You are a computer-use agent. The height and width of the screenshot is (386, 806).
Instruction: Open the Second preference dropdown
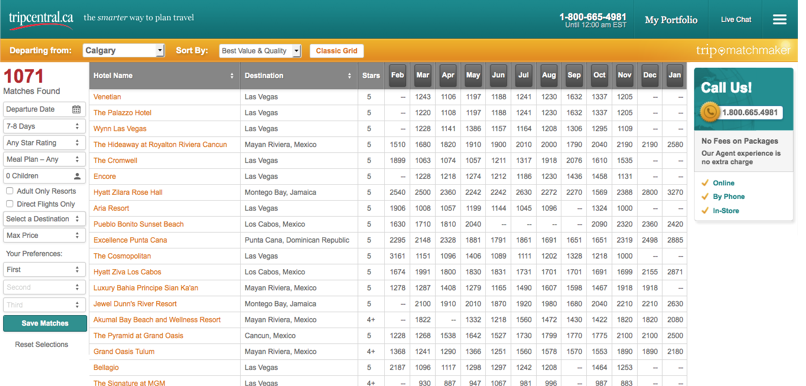click(44, 287)
